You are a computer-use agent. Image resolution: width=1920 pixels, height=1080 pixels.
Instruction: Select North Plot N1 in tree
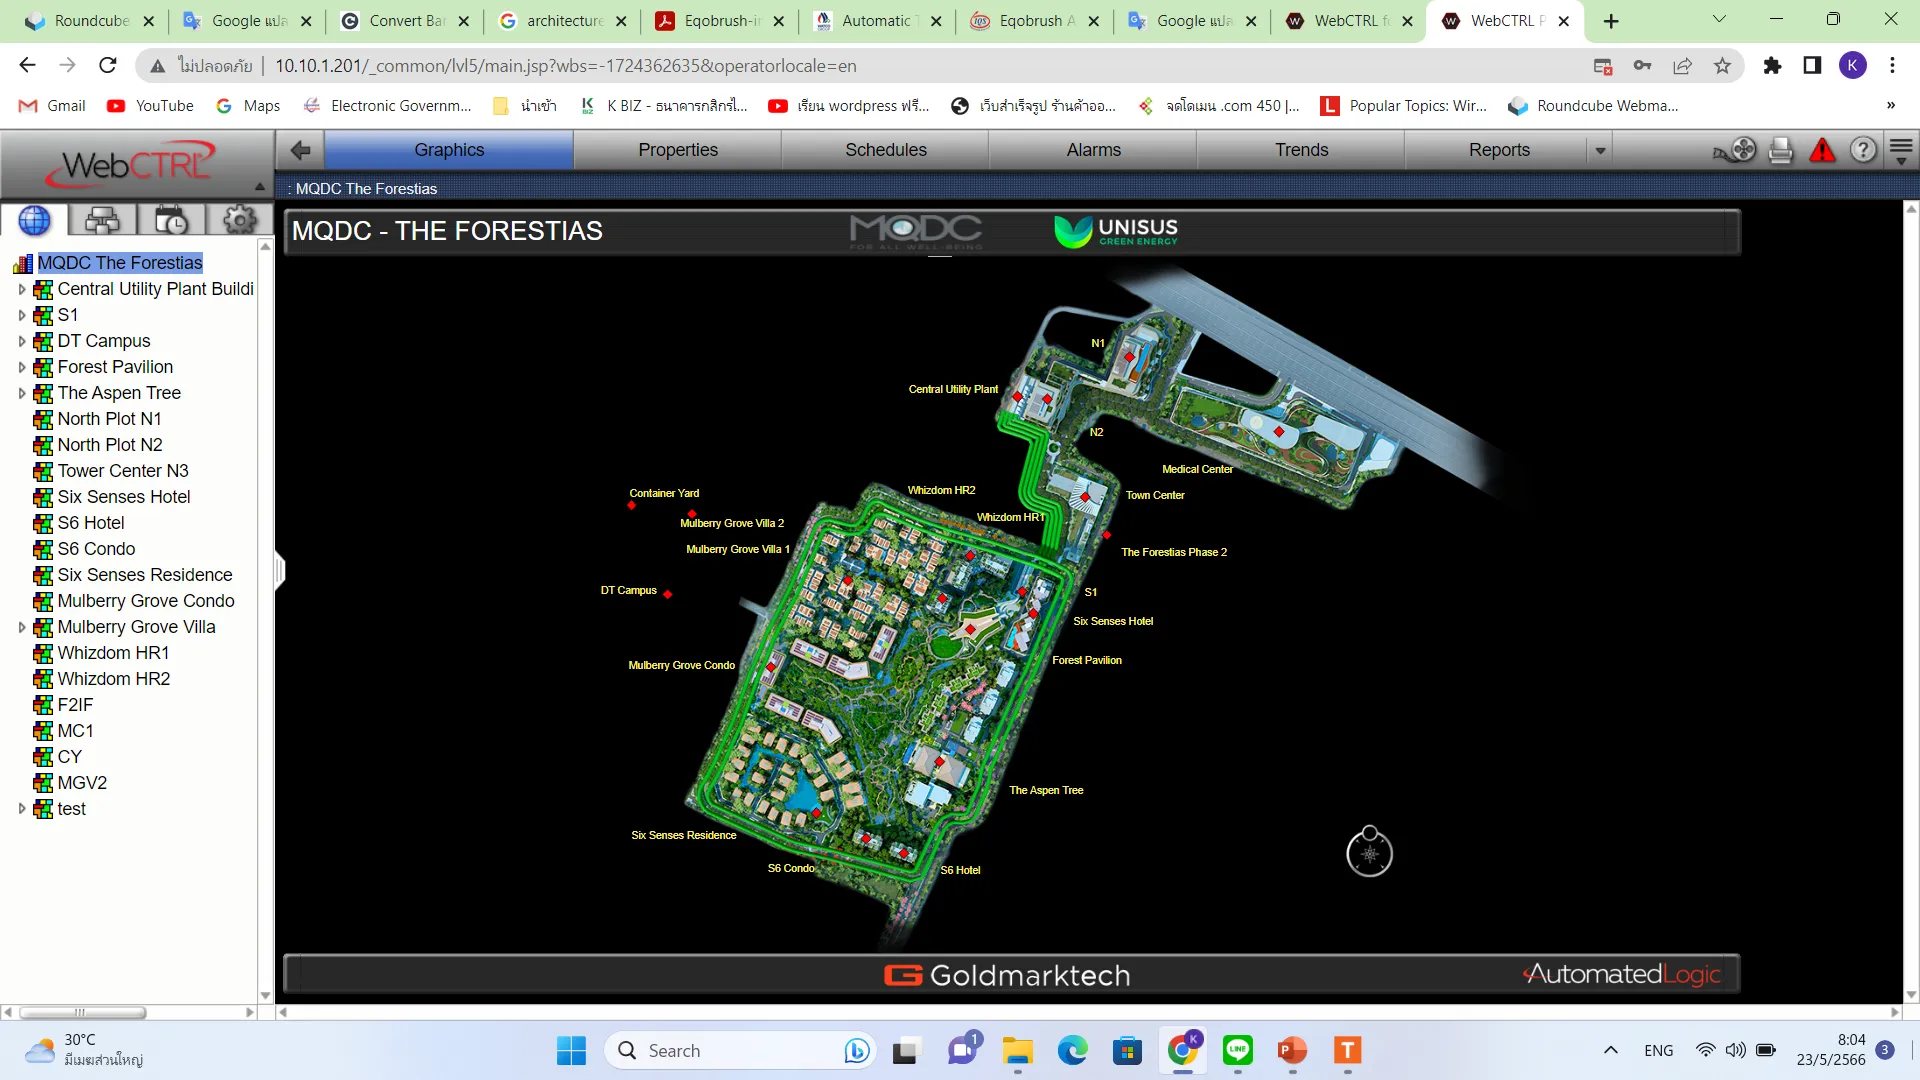(x=109, y=419)
